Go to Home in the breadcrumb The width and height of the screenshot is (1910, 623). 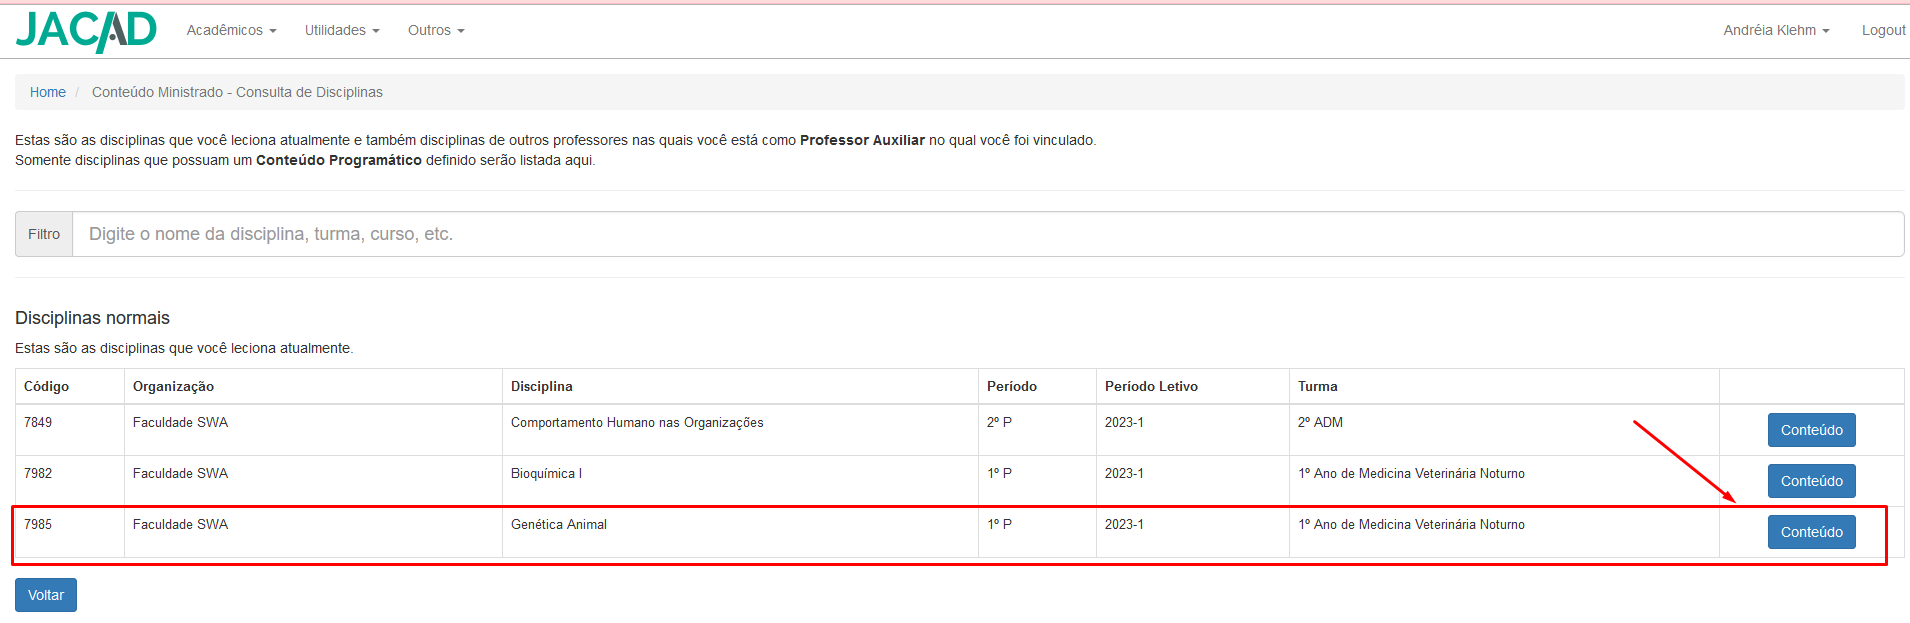[48, 92]
